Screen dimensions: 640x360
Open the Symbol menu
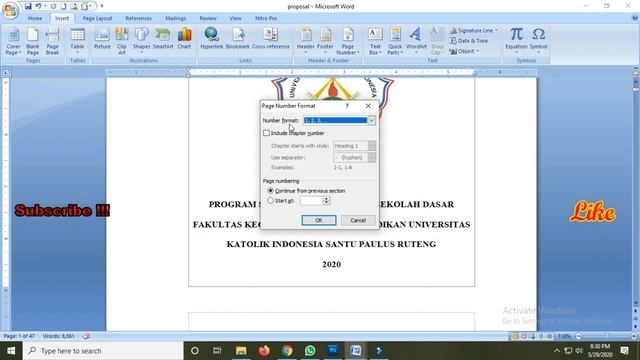coord(538,41)
